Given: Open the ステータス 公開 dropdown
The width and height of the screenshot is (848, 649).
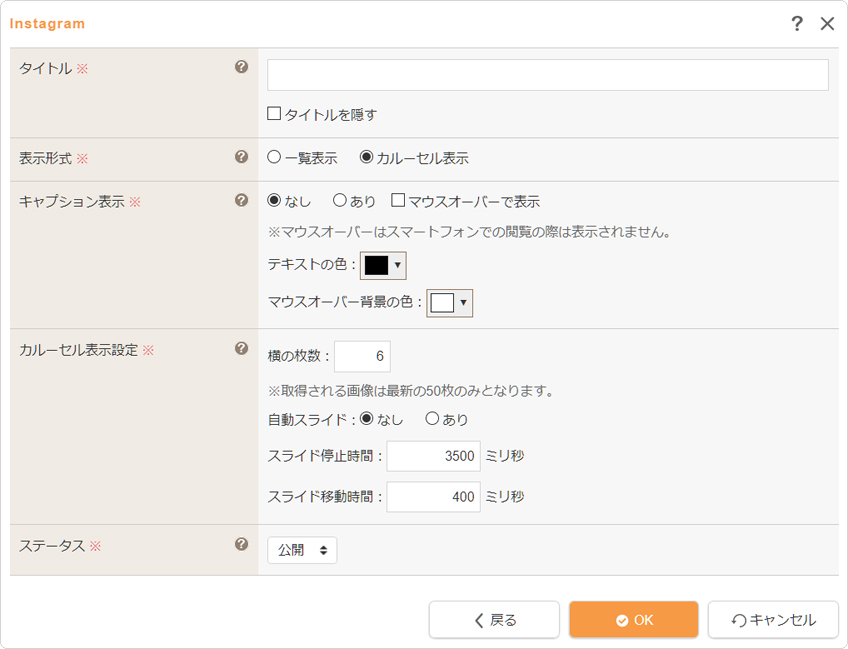Looking at the screenshot, I should [302, 550].
